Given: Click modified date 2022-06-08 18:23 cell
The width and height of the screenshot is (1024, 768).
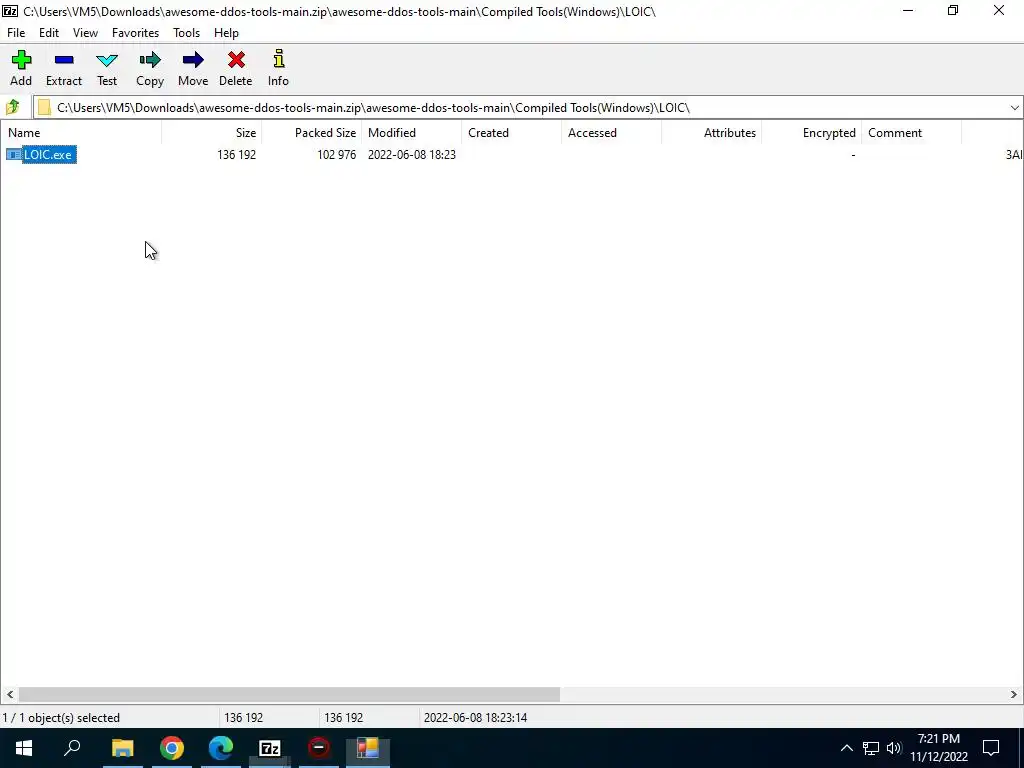Looking at the screenshot, I should (x=411, y=155).
